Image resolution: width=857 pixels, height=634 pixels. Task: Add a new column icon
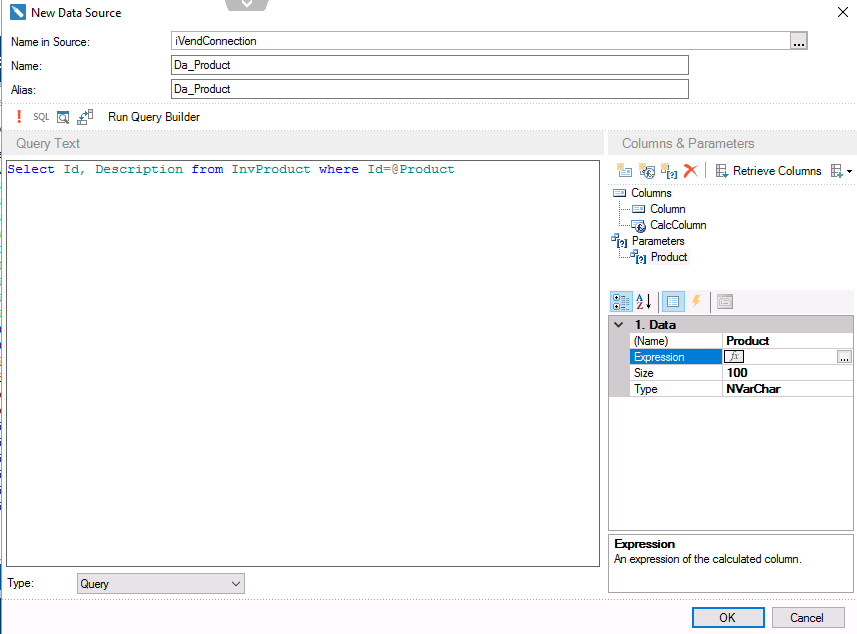624,171
